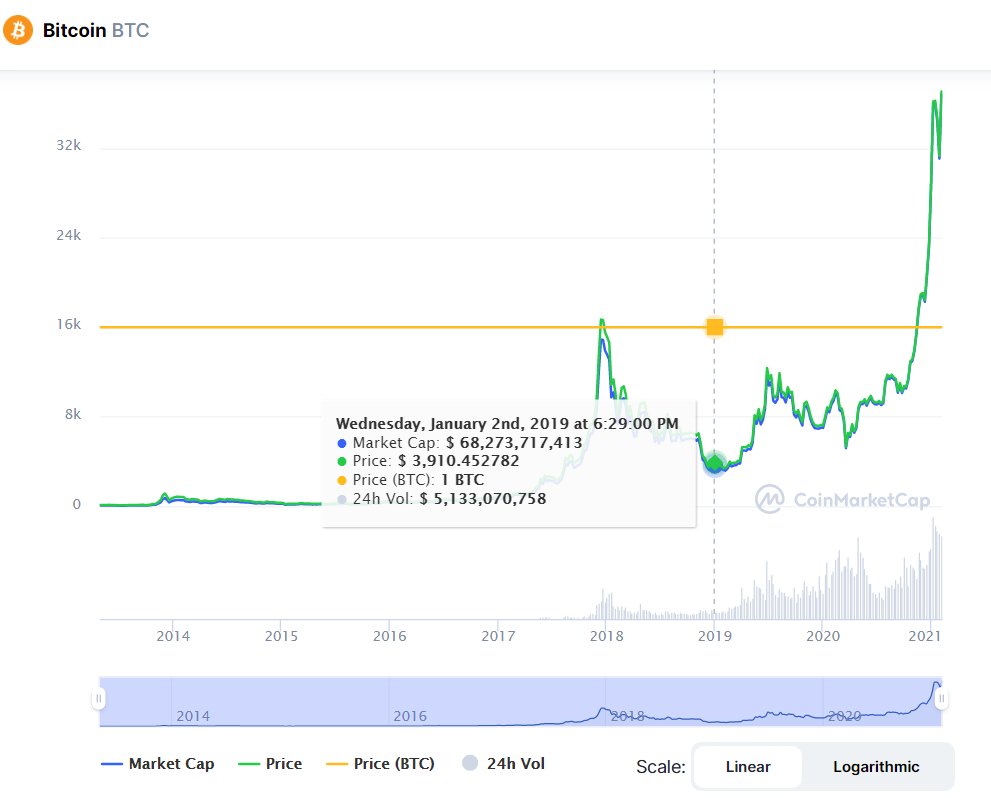Click the yellow Price (BTC) marker square
The width and height of the screenshot is (991, 798).
(715, 327)
